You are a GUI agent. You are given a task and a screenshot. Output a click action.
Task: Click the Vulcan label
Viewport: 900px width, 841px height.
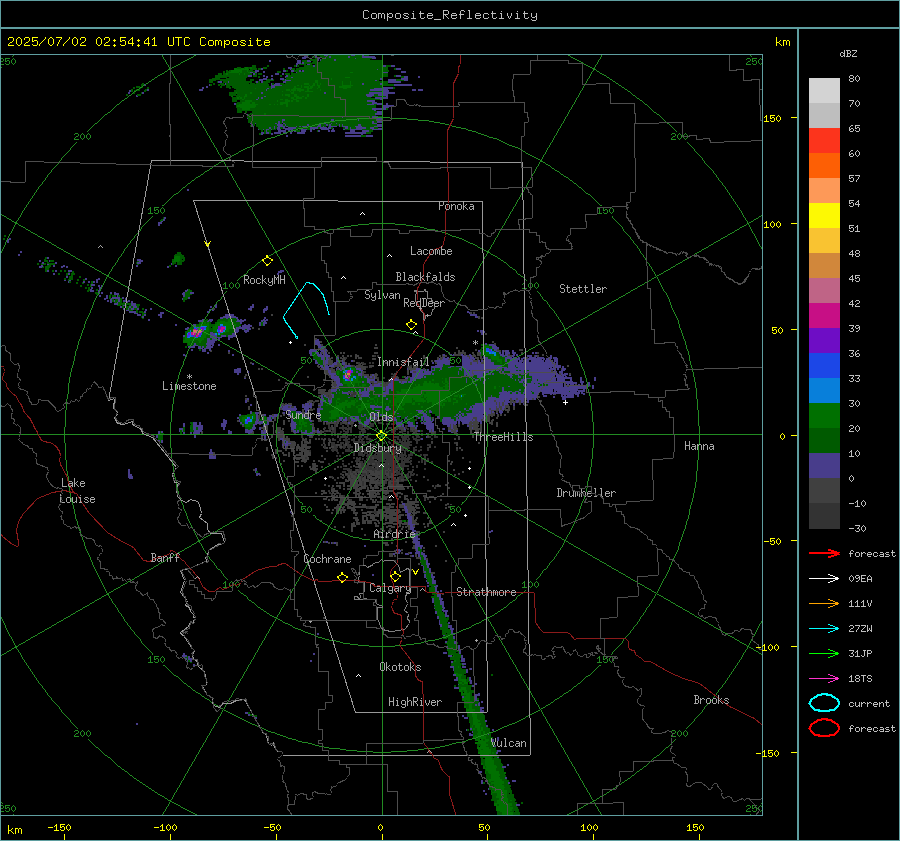click(x=509, y=743)
